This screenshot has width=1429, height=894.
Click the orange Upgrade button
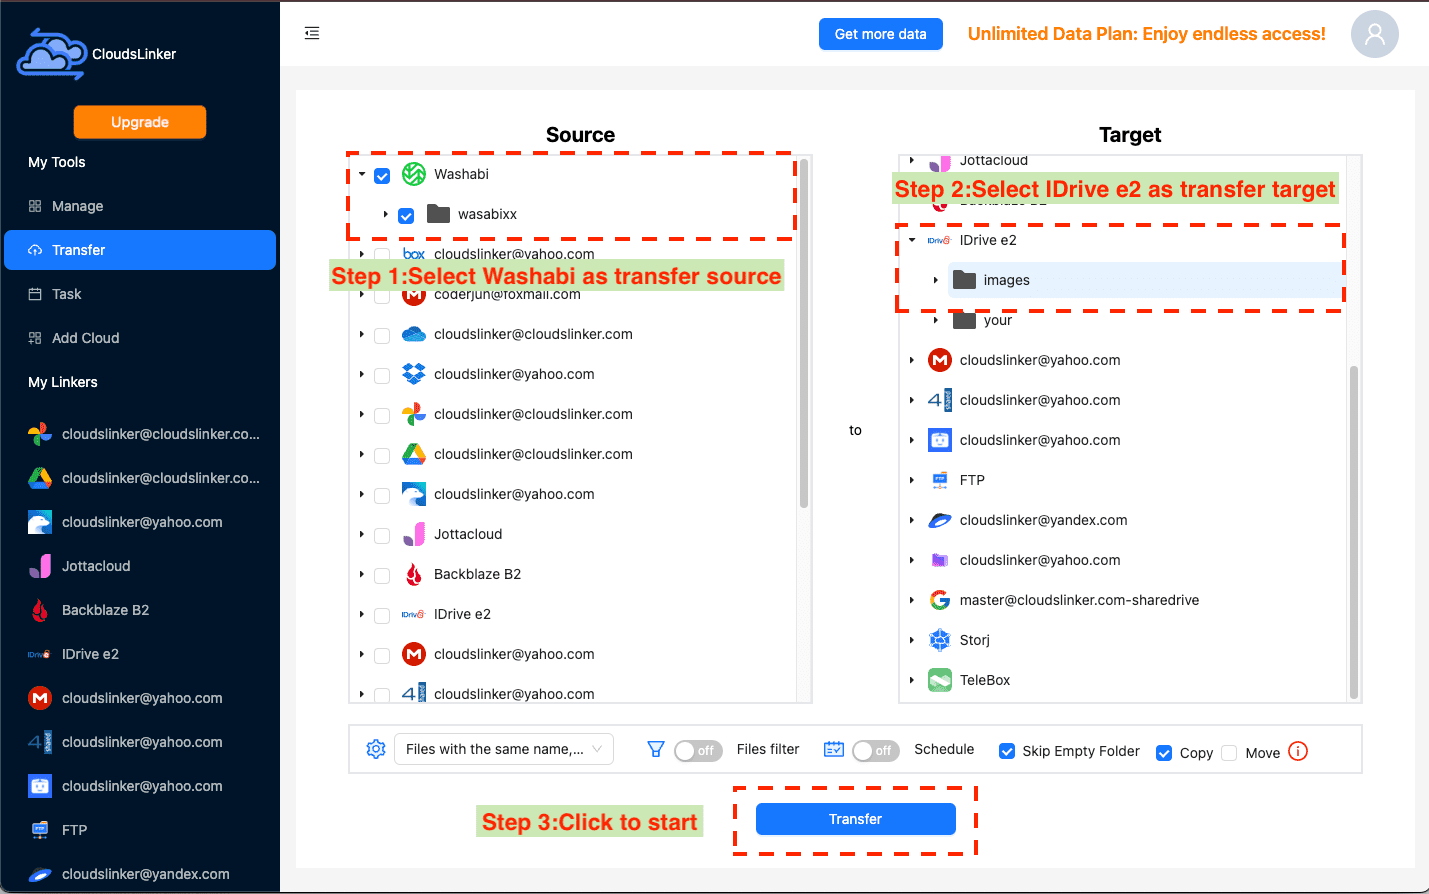tap(140, 122)
